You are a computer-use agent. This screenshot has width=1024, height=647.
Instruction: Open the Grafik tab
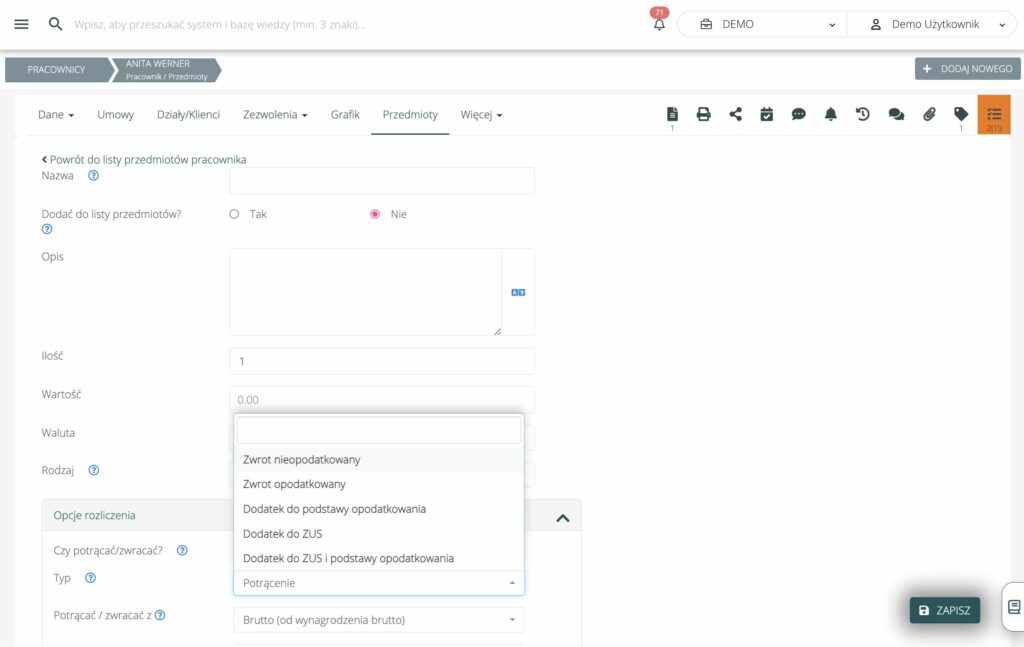pos(345,115)
